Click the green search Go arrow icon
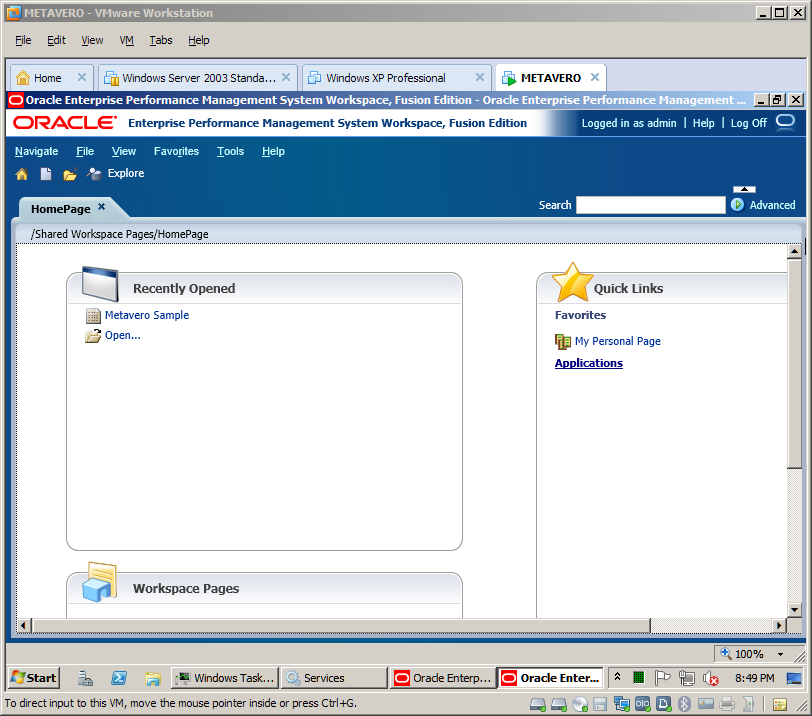Screen dimensions: 812x716 737,205
